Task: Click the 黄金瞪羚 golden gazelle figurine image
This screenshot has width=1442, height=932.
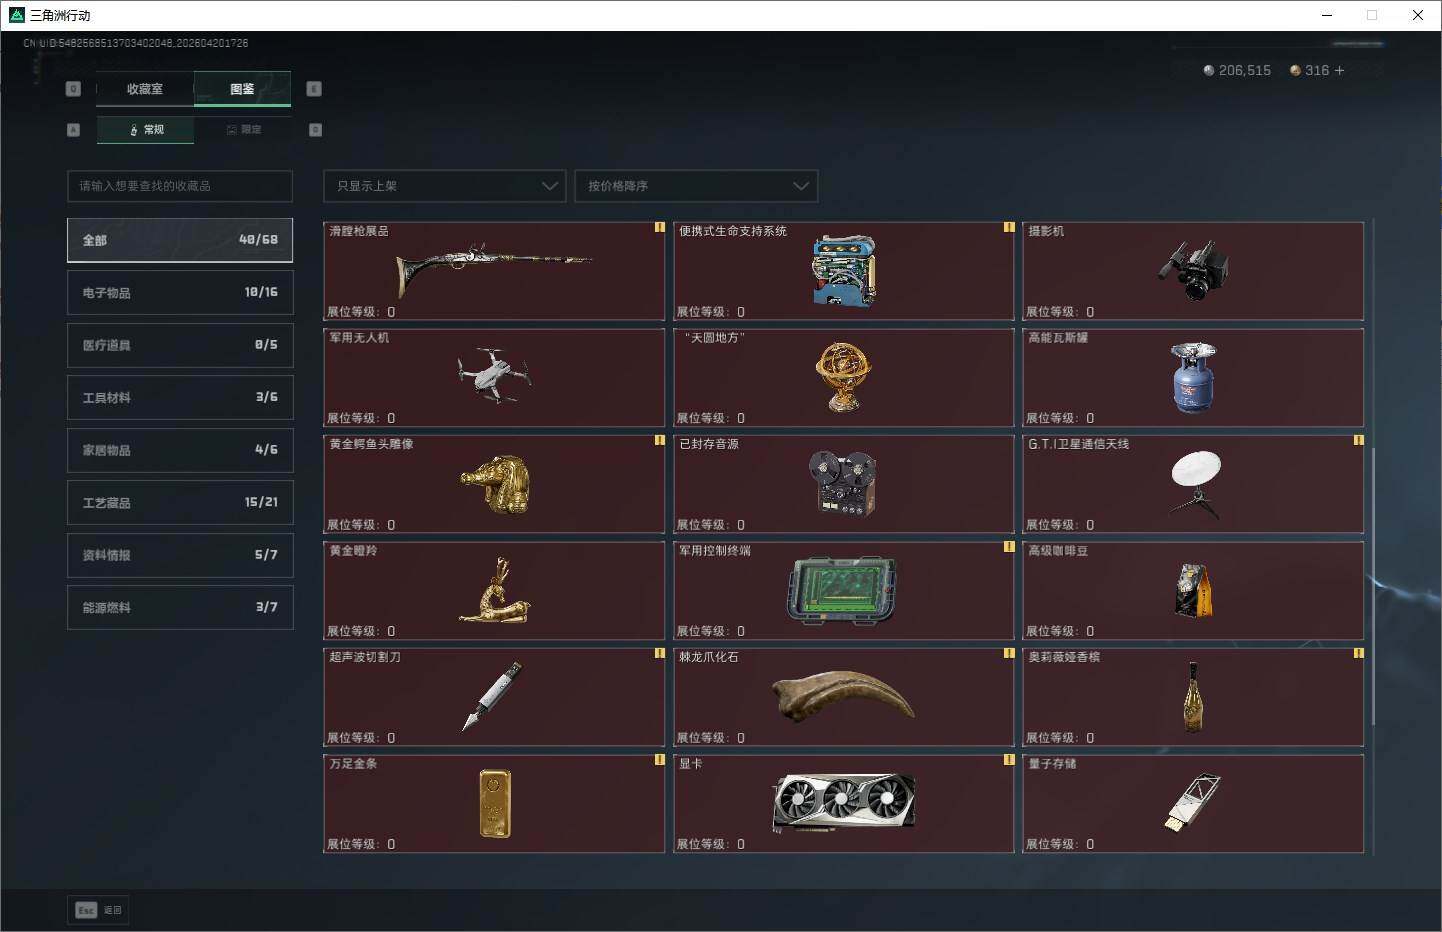Action: coord(494,591)
